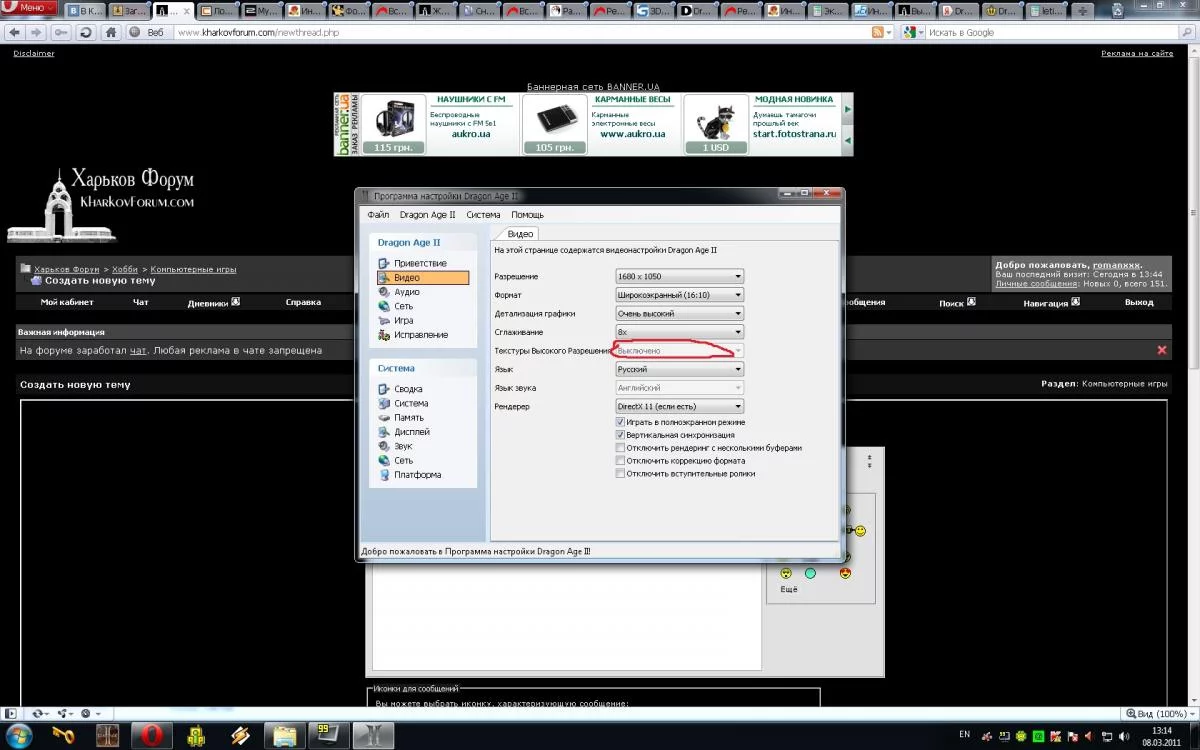Click Выход to log out
This screenshot has width=1200, height=750.
point(1139,302)
